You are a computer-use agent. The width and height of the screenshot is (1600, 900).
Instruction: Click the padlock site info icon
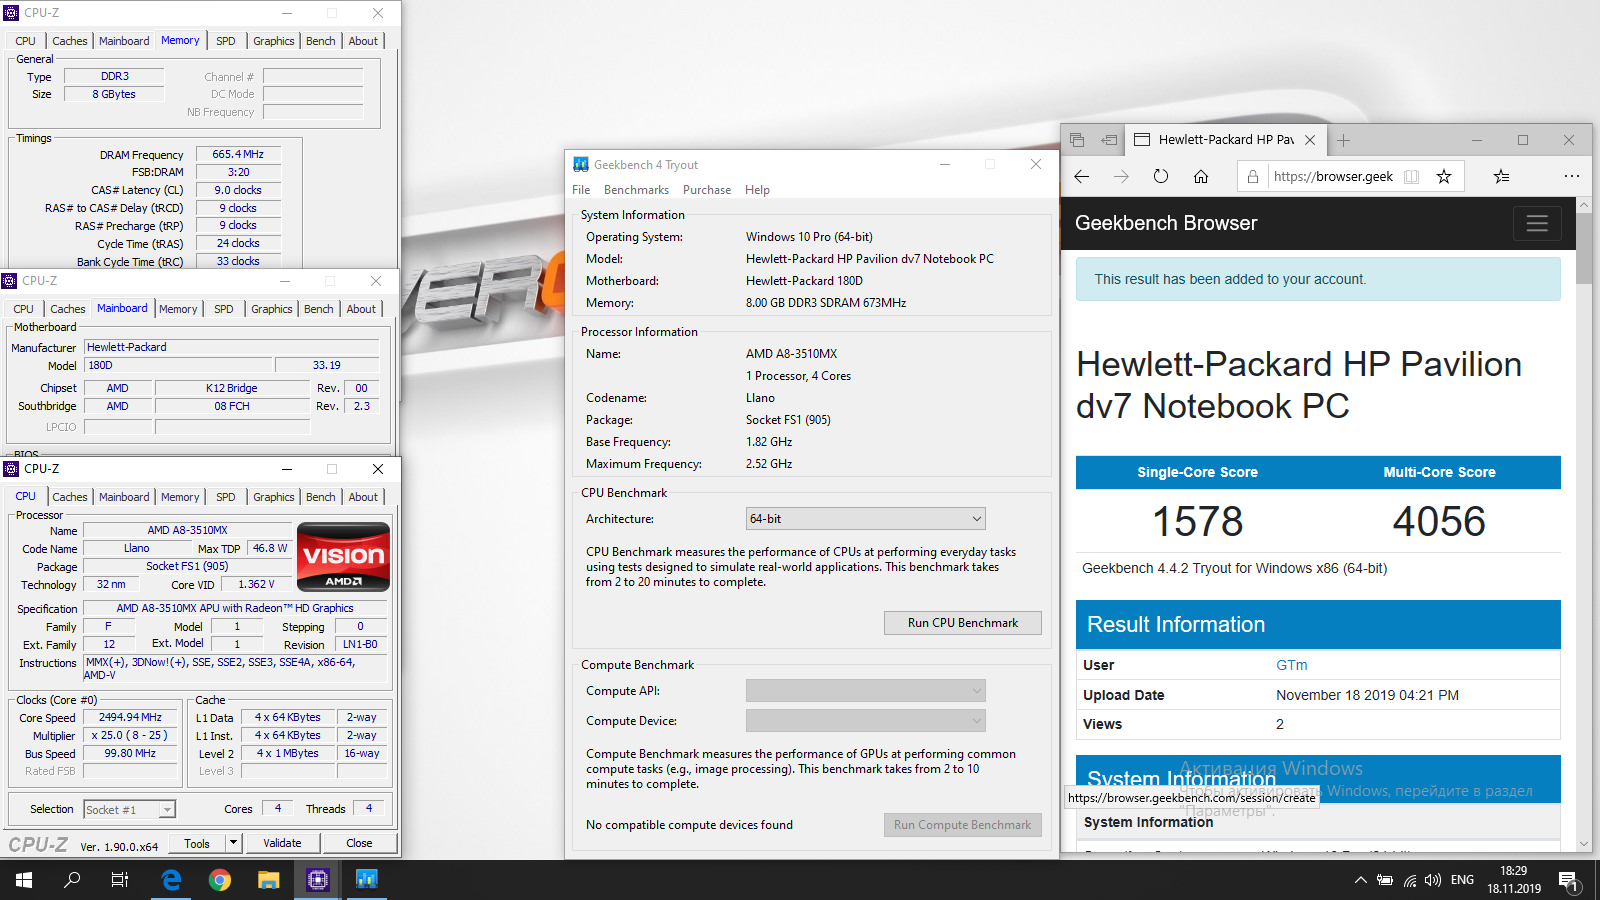[x=1253, y=176]
